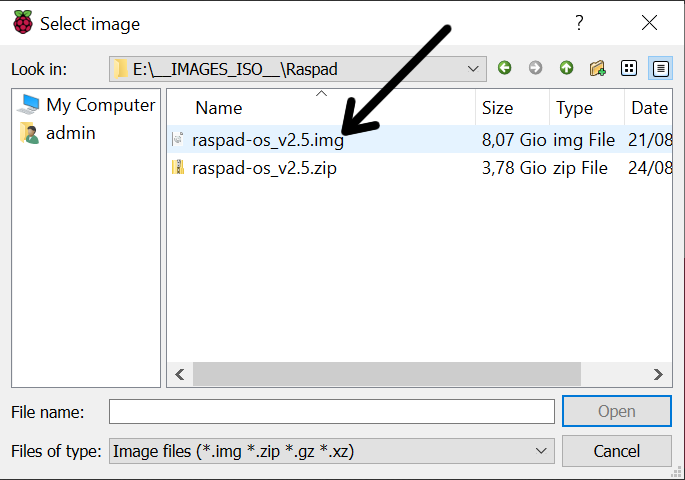Click the green Back navigation arrow
The image size is (685, 480).
505,68
